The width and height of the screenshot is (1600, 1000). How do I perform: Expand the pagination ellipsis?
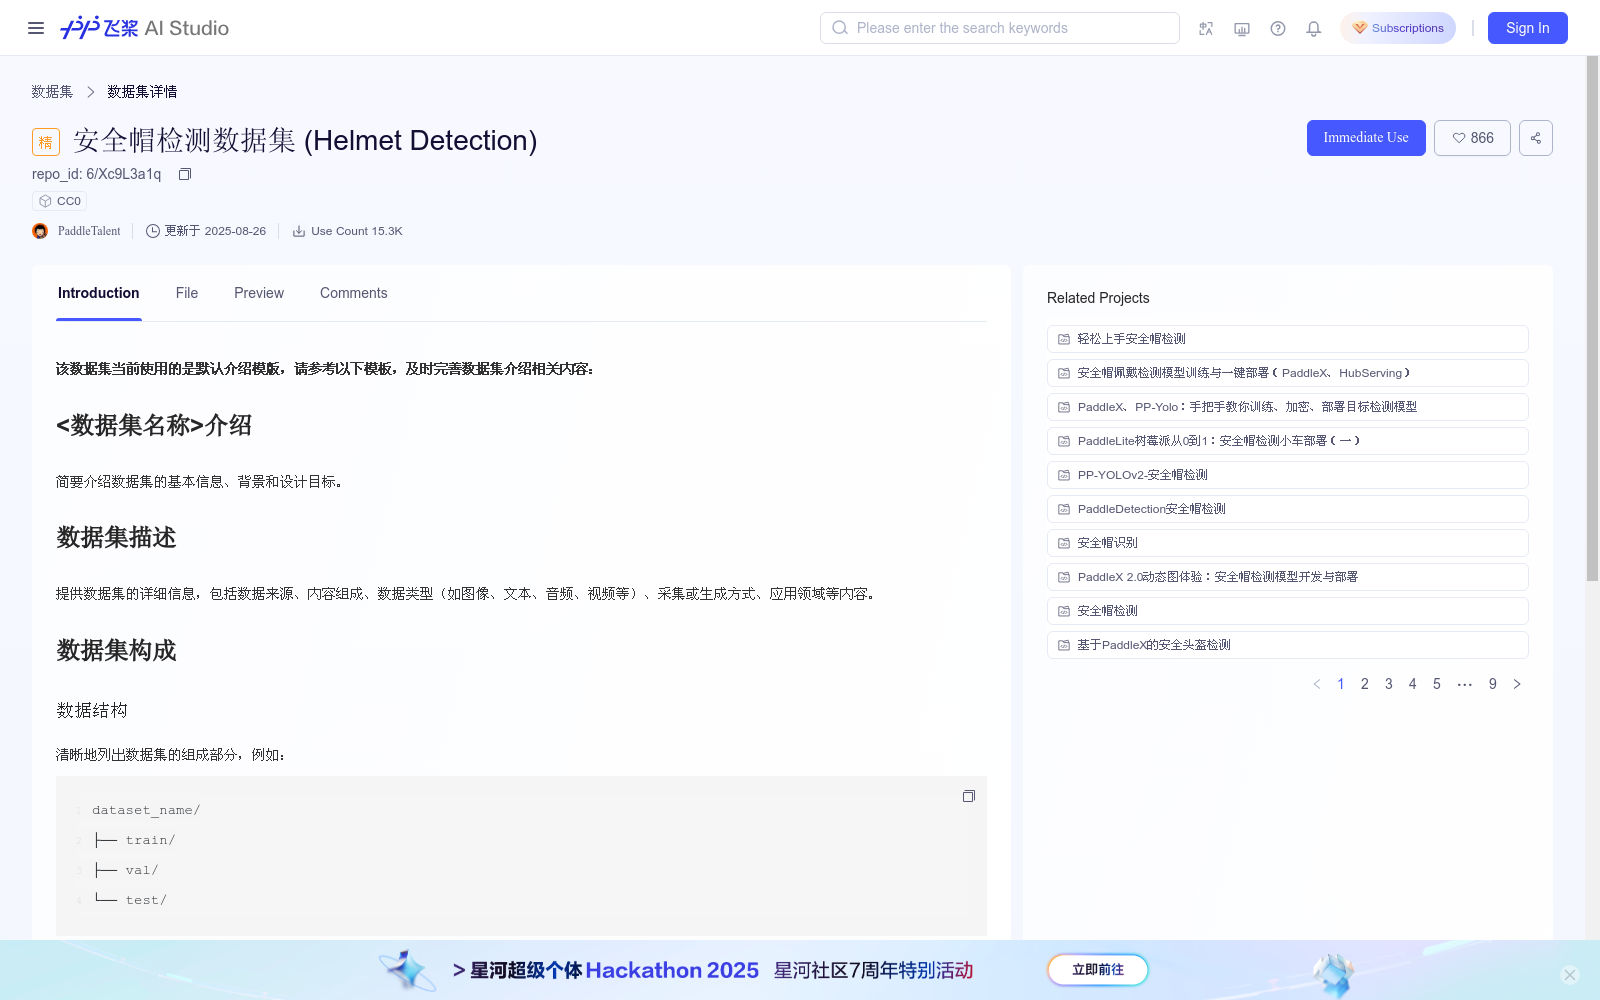(1465, 684)
